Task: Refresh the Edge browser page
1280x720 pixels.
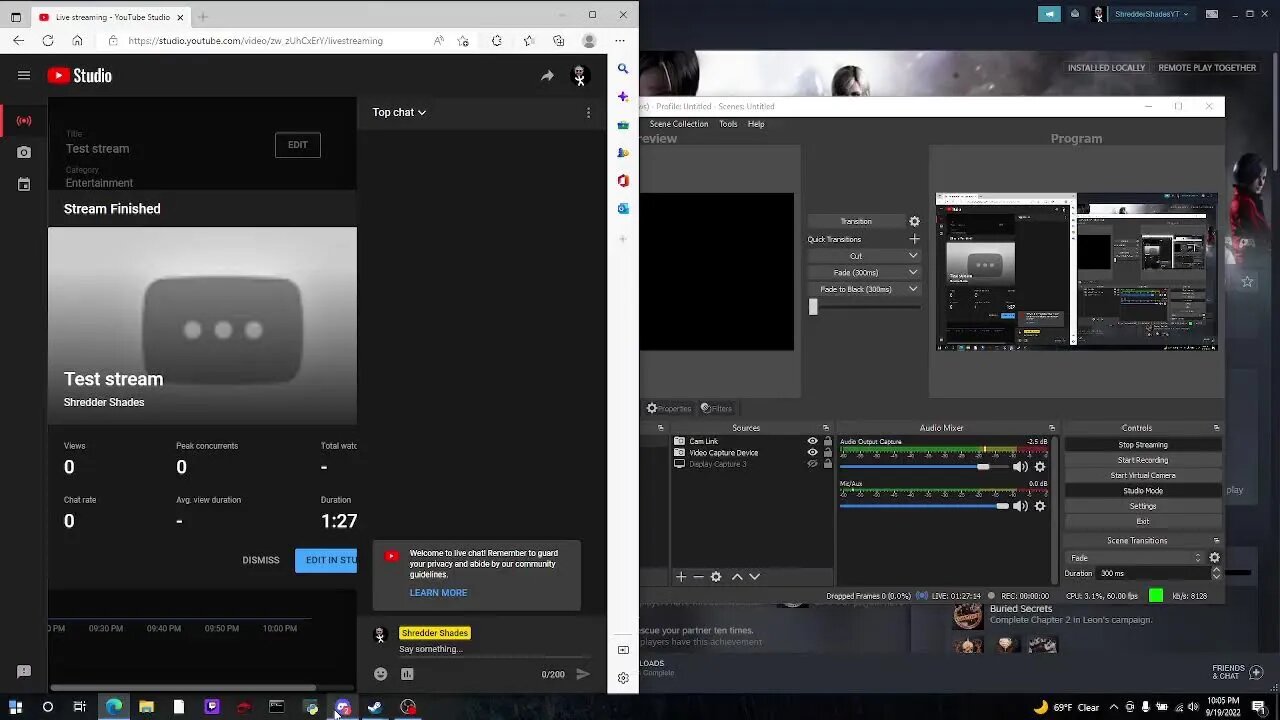Action: tap(48, 41)
